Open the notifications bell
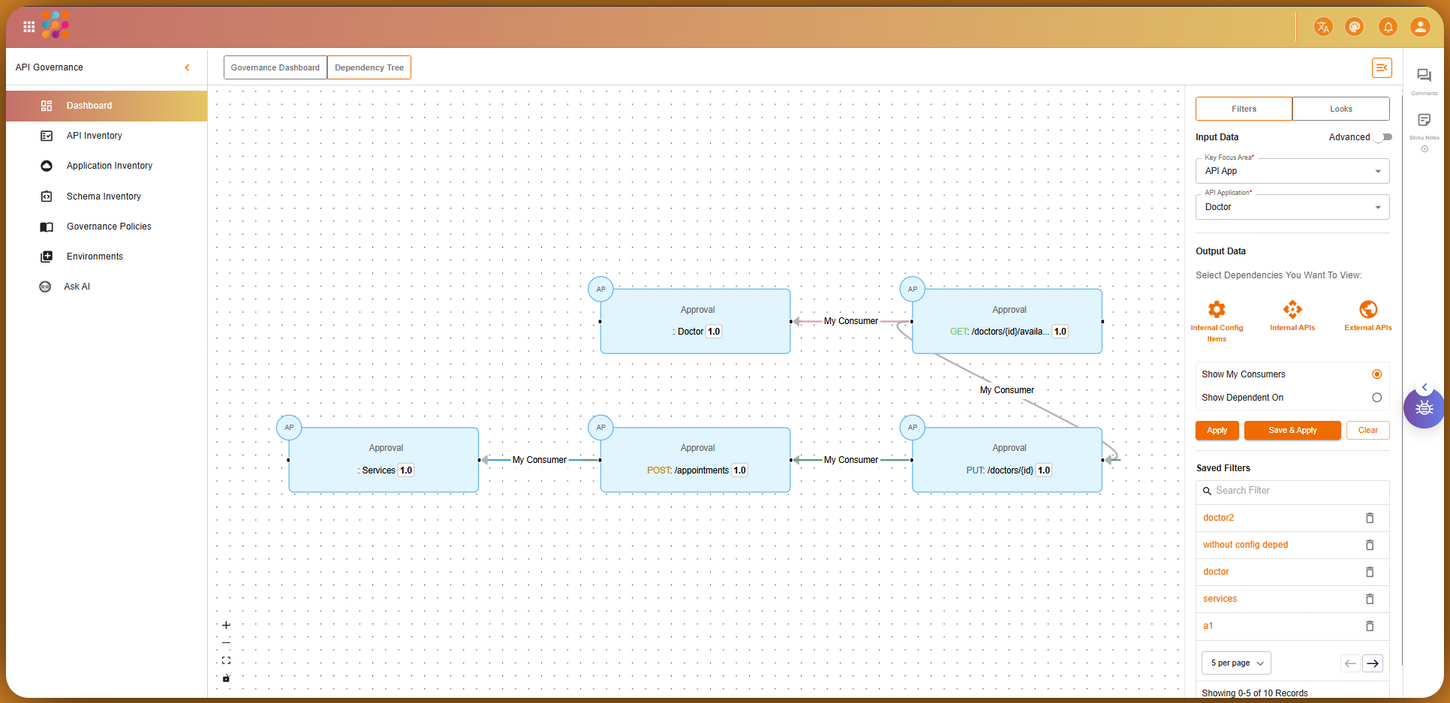 [x=1388, y=27]
